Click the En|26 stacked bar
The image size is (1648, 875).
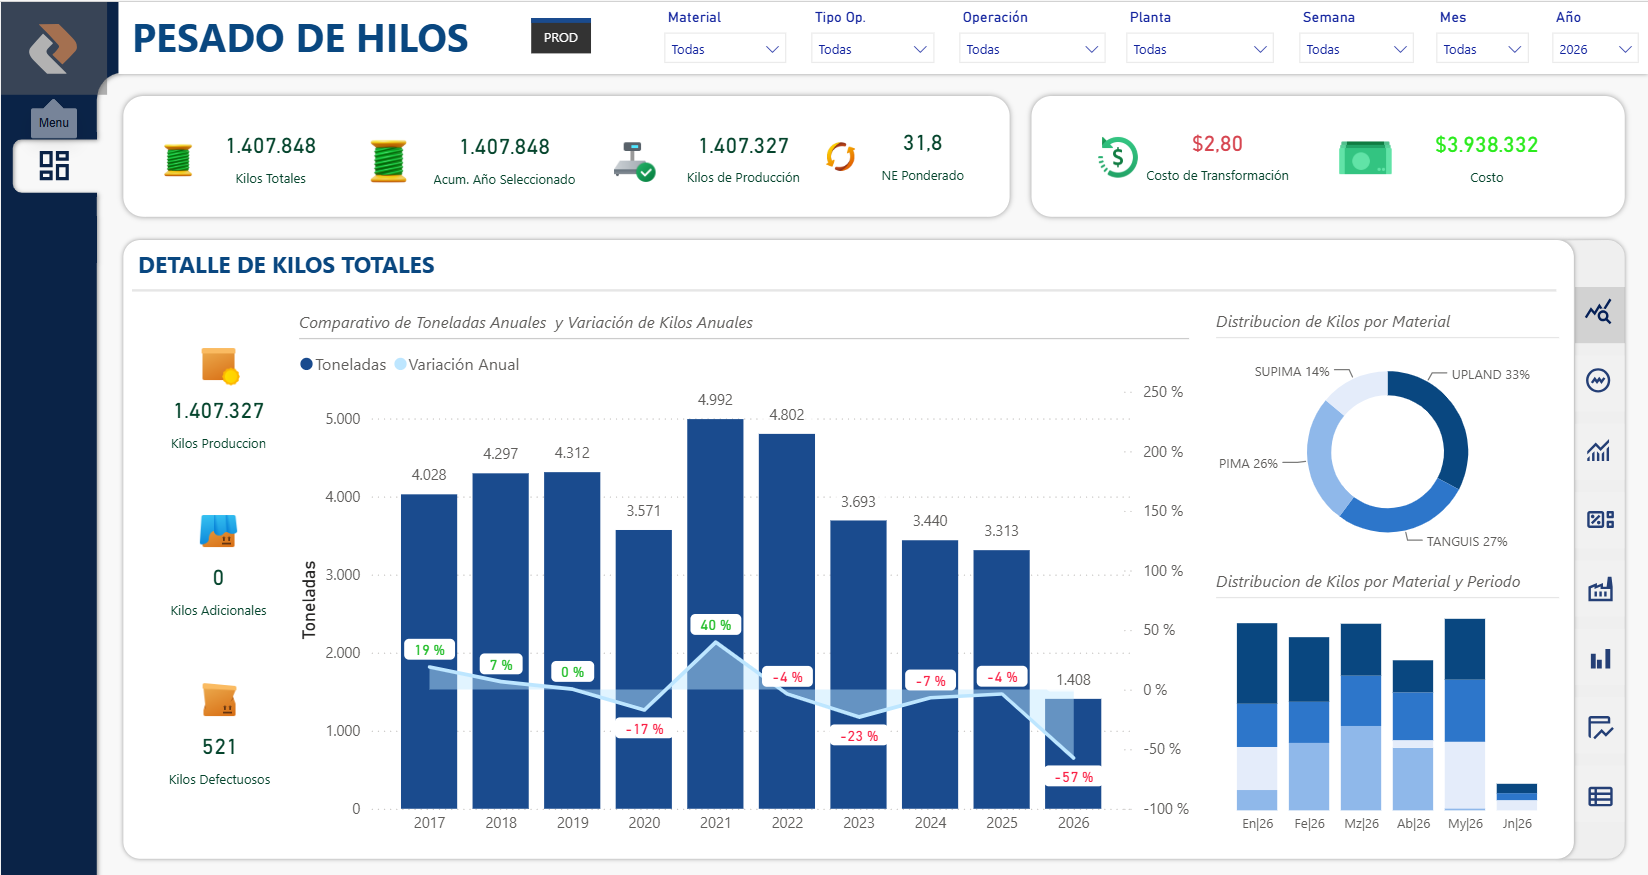pos(1257,716)
